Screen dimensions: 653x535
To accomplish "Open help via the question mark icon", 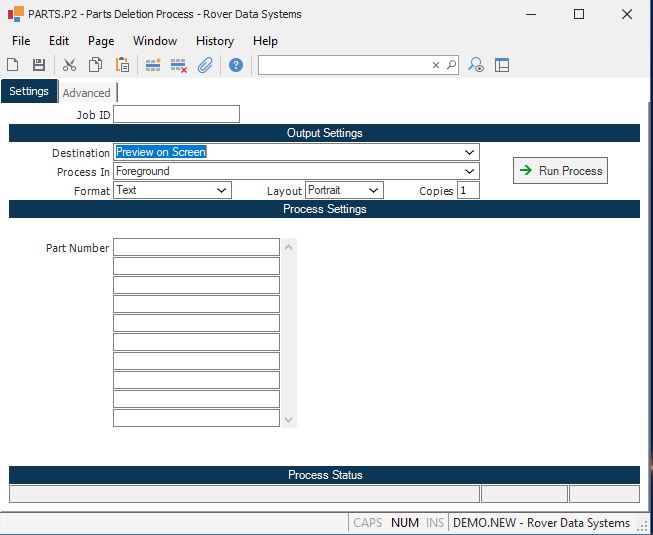I will point(236,65).
